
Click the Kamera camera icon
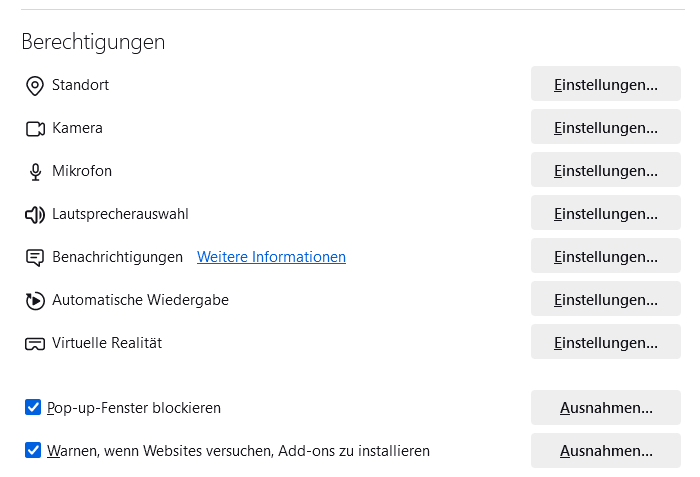coord(35,129)
